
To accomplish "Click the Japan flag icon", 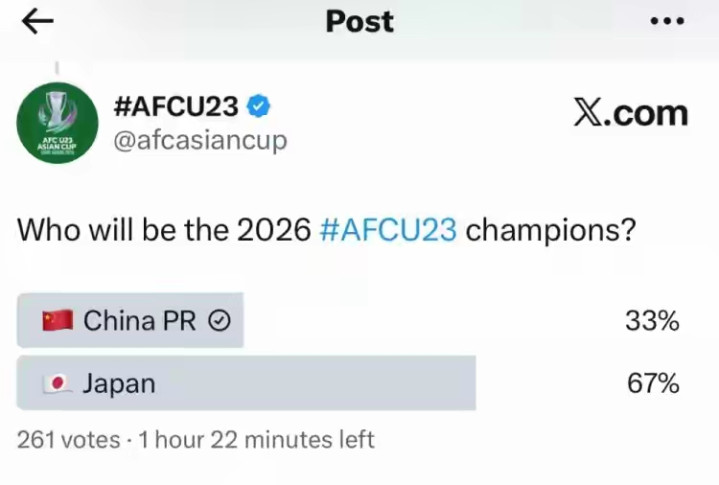I will click(x=58, y=382).
